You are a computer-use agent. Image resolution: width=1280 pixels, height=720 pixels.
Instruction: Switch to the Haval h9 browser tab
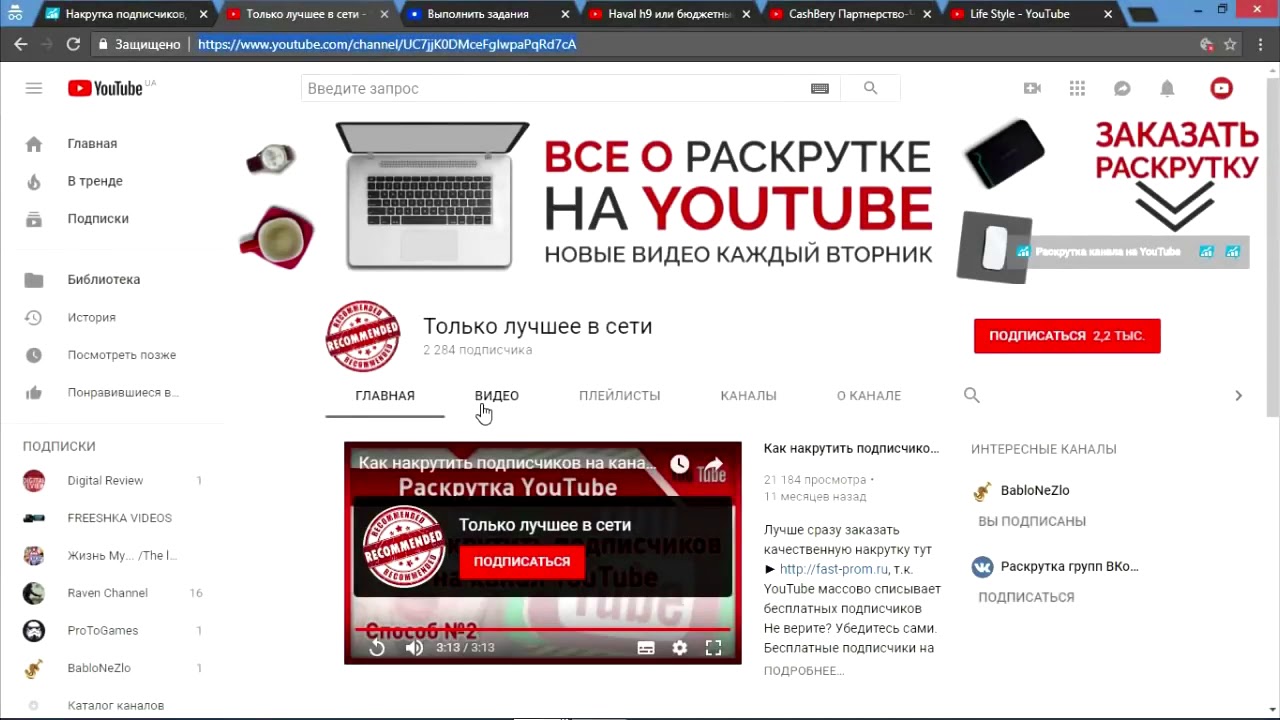click(x=668, y=14)
